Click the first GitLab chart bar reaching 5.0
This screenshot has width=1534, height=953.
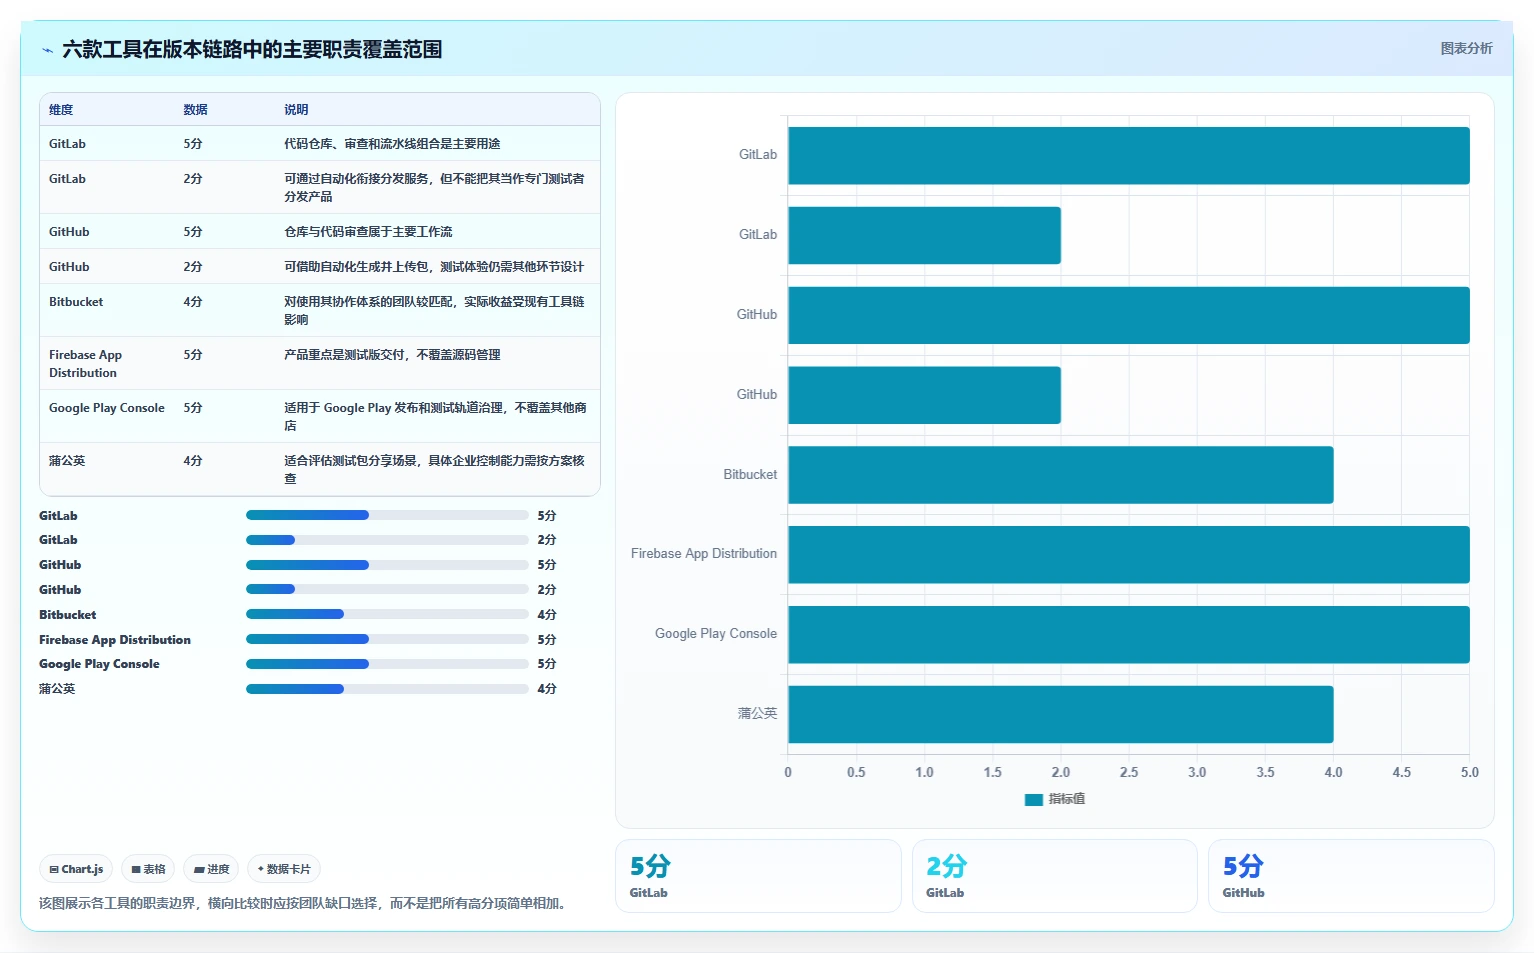coord(1129,155)
